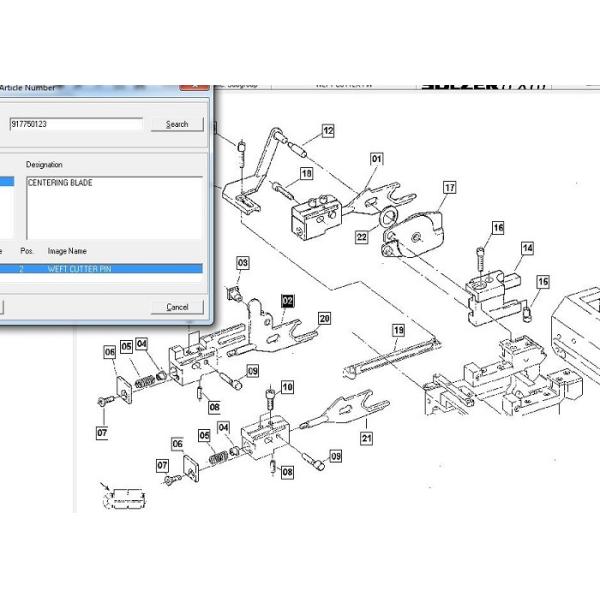Select the WEFT CUTTER PIN result row
The height and width of the screenshot is (600, 600).
click(x=100, y=269)
